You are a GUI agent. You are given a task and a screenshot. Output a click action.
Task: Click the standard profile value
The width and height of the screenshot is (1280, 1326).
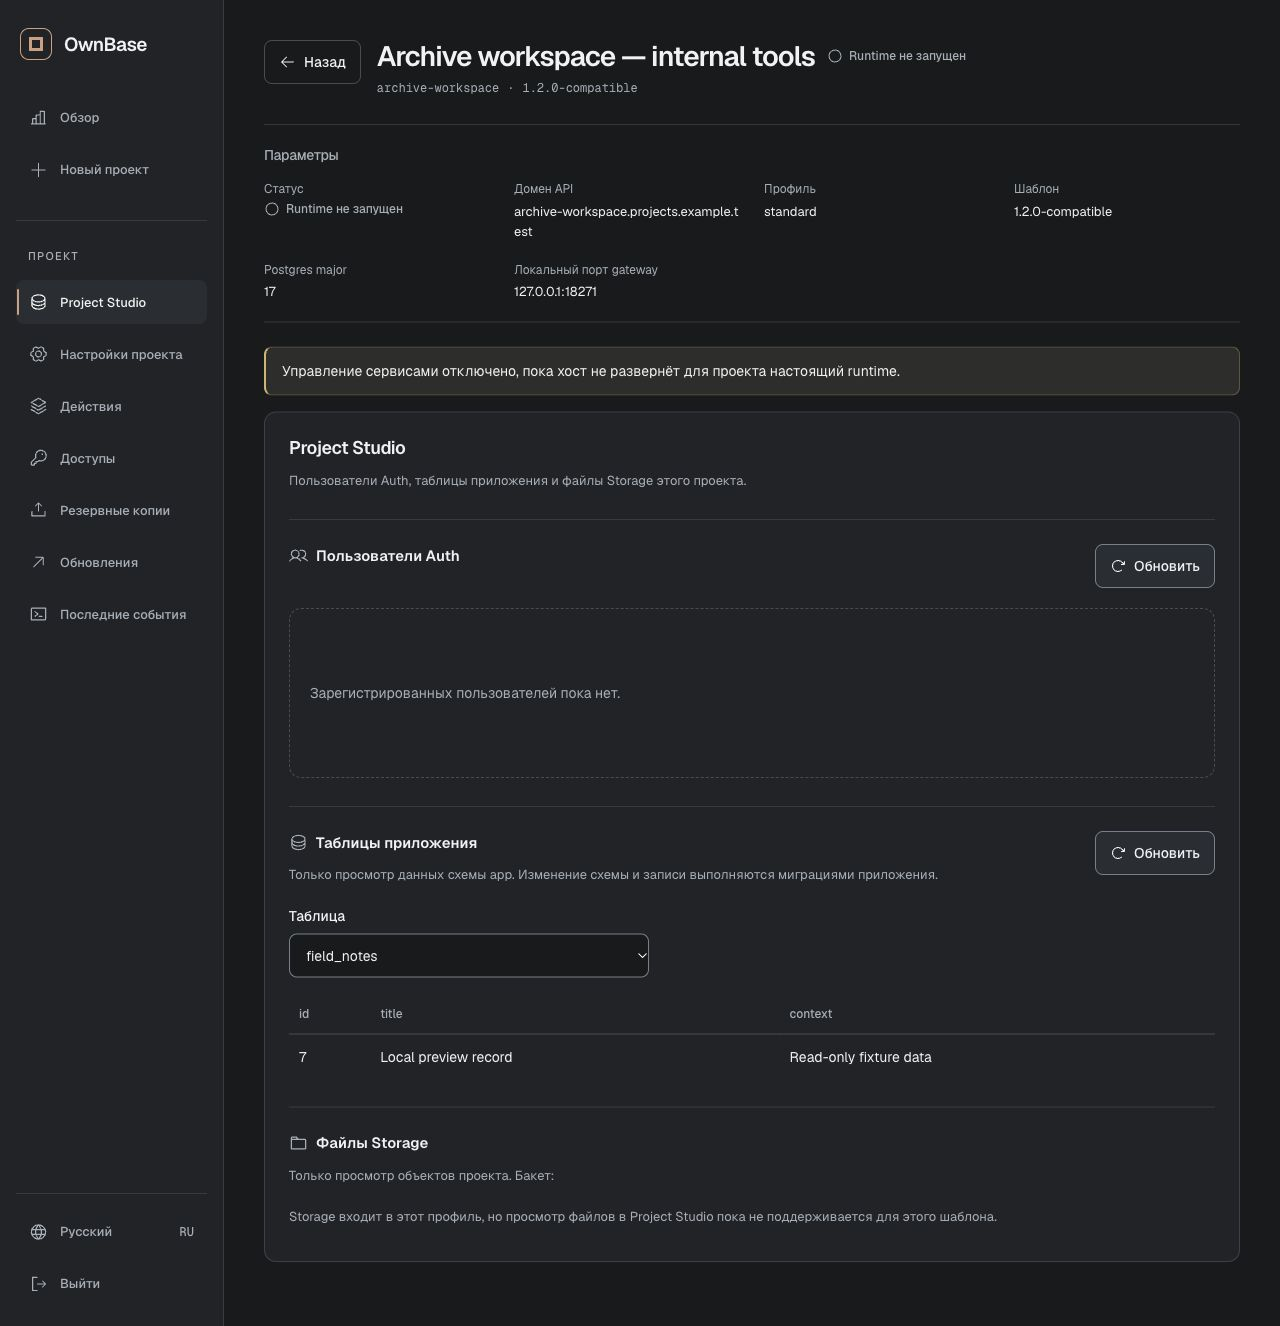790,212
